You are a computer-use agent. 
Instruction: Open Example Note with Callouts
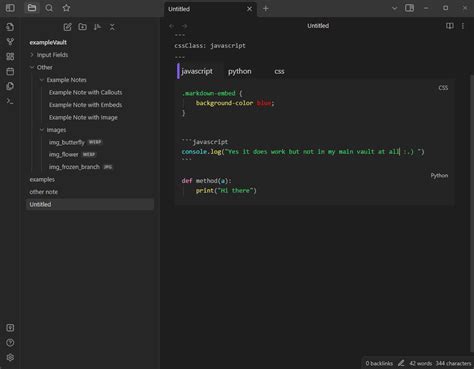point(85,92)
